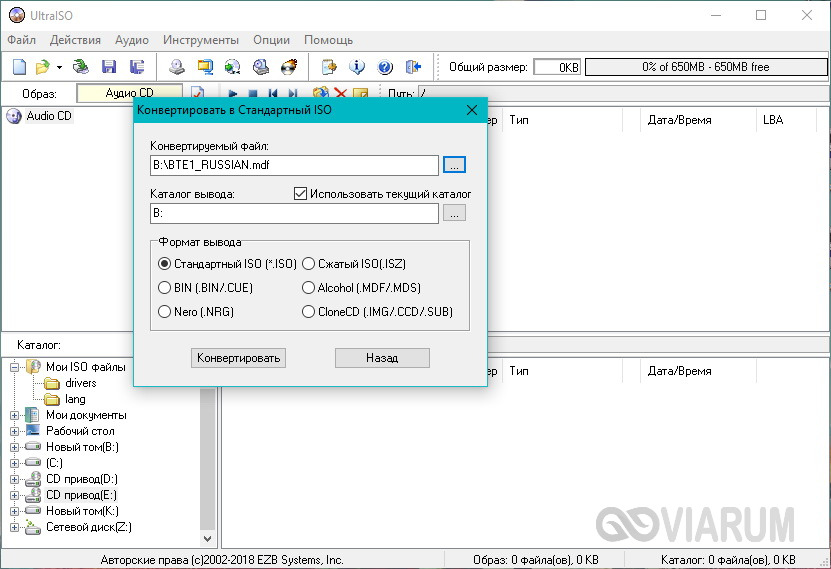Image resolution: width=831 pixels, height=569 pixels.
Task: Open the Опции menu
Action: click(x=271, y=40)
